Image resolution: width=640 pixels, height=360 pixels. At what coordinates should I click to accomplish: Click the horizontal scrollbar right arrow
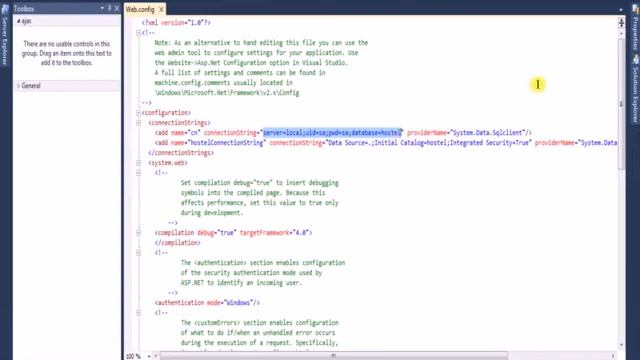point(613,356)
